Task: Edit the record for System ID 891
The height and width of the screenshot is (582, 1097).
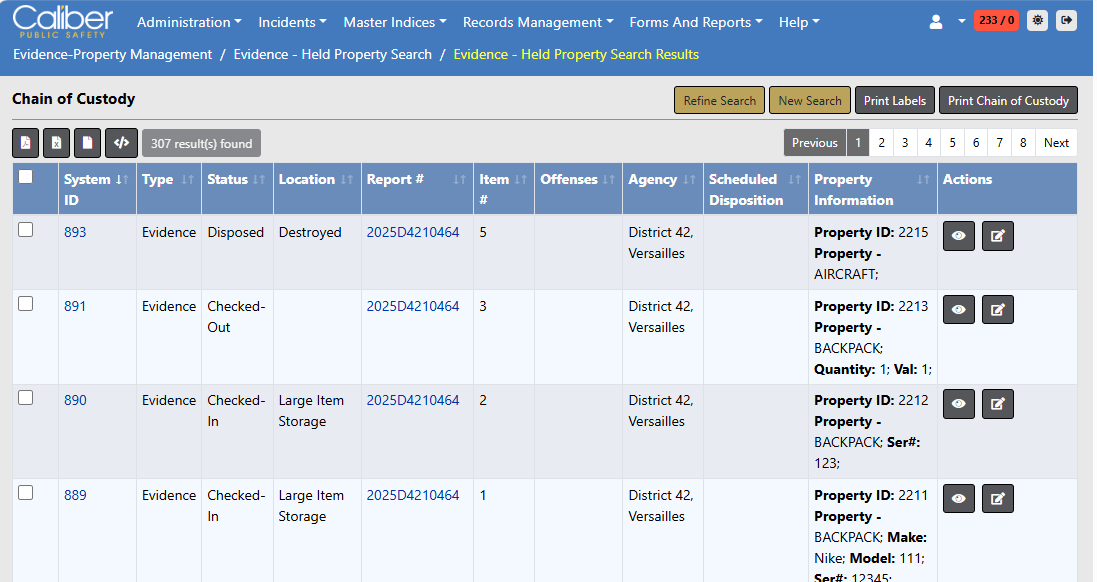Action: 997,310
